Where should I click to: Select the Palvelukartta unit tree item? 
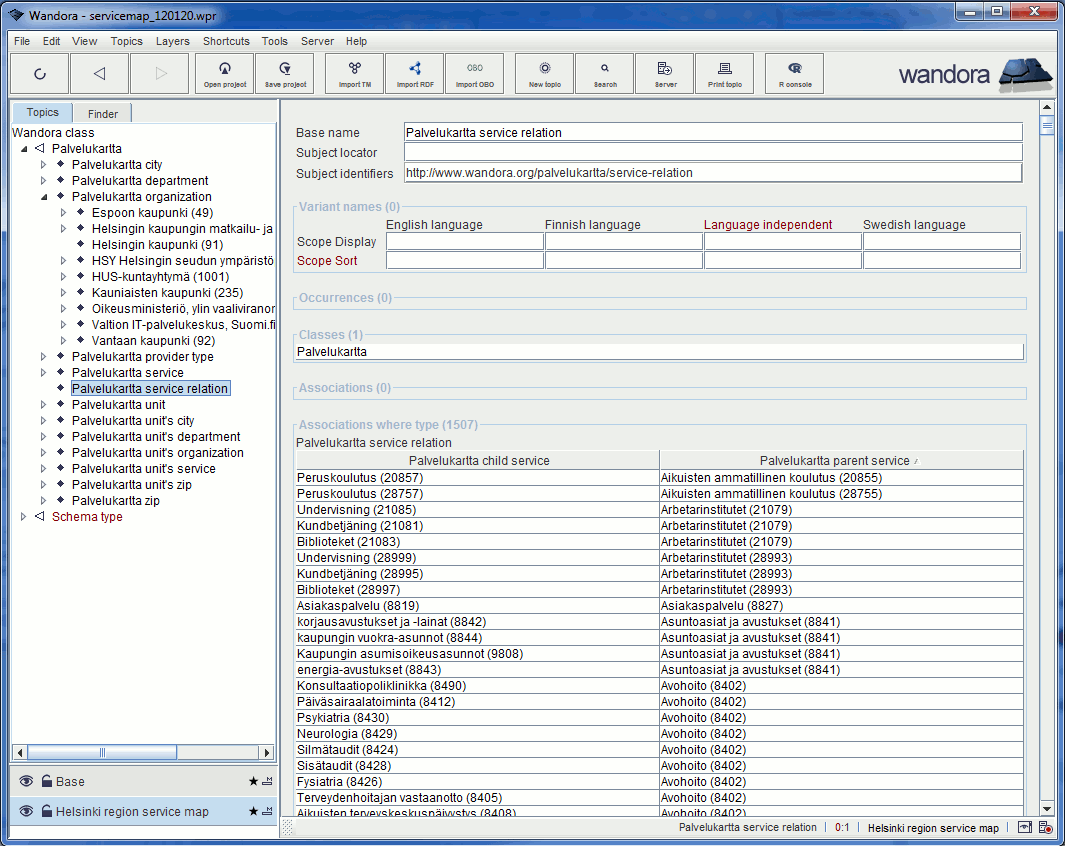(x=120, y=404)
